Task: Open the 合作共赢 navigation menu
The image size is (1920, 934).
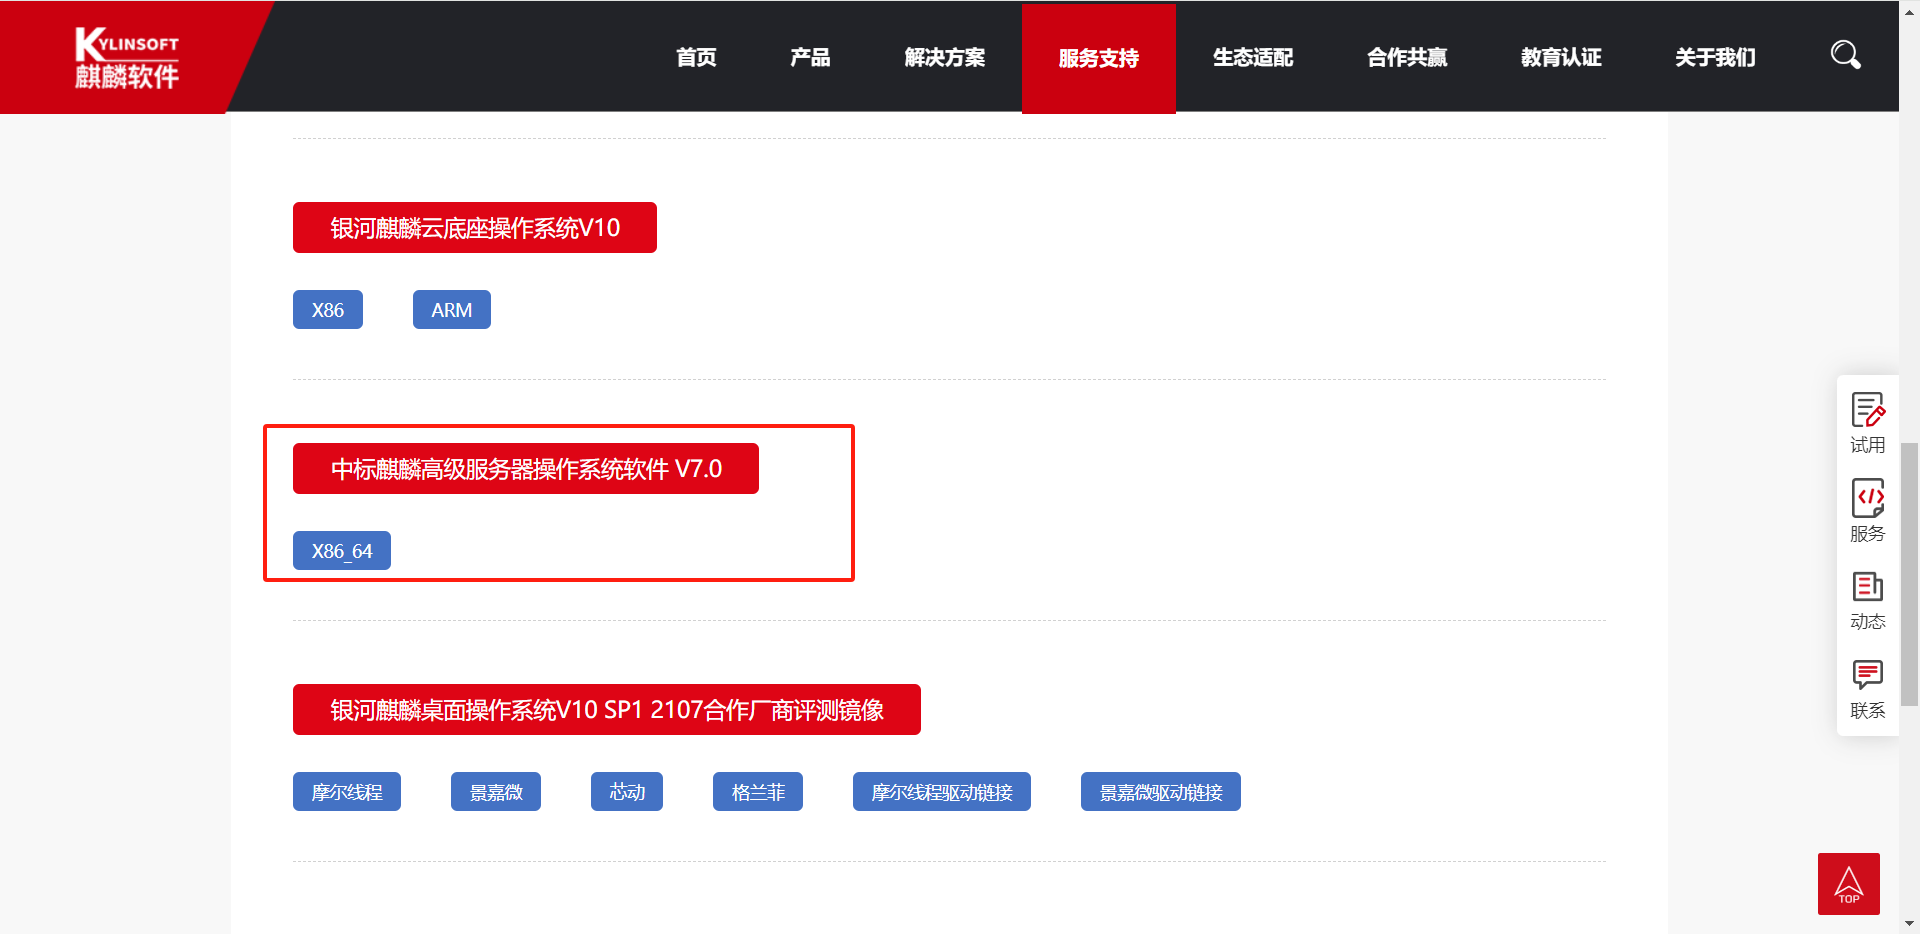Action: pos(1407,58)
